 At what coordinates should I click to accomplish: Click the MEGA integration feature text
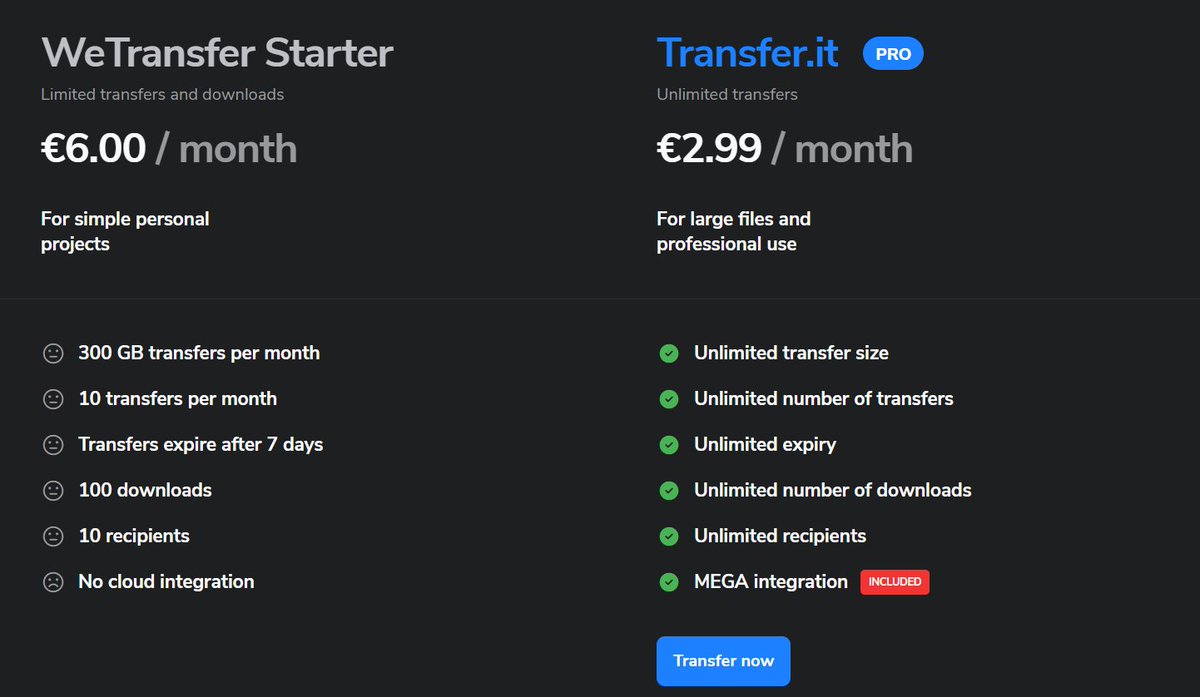pyautogui.click(x=771, y=581)
